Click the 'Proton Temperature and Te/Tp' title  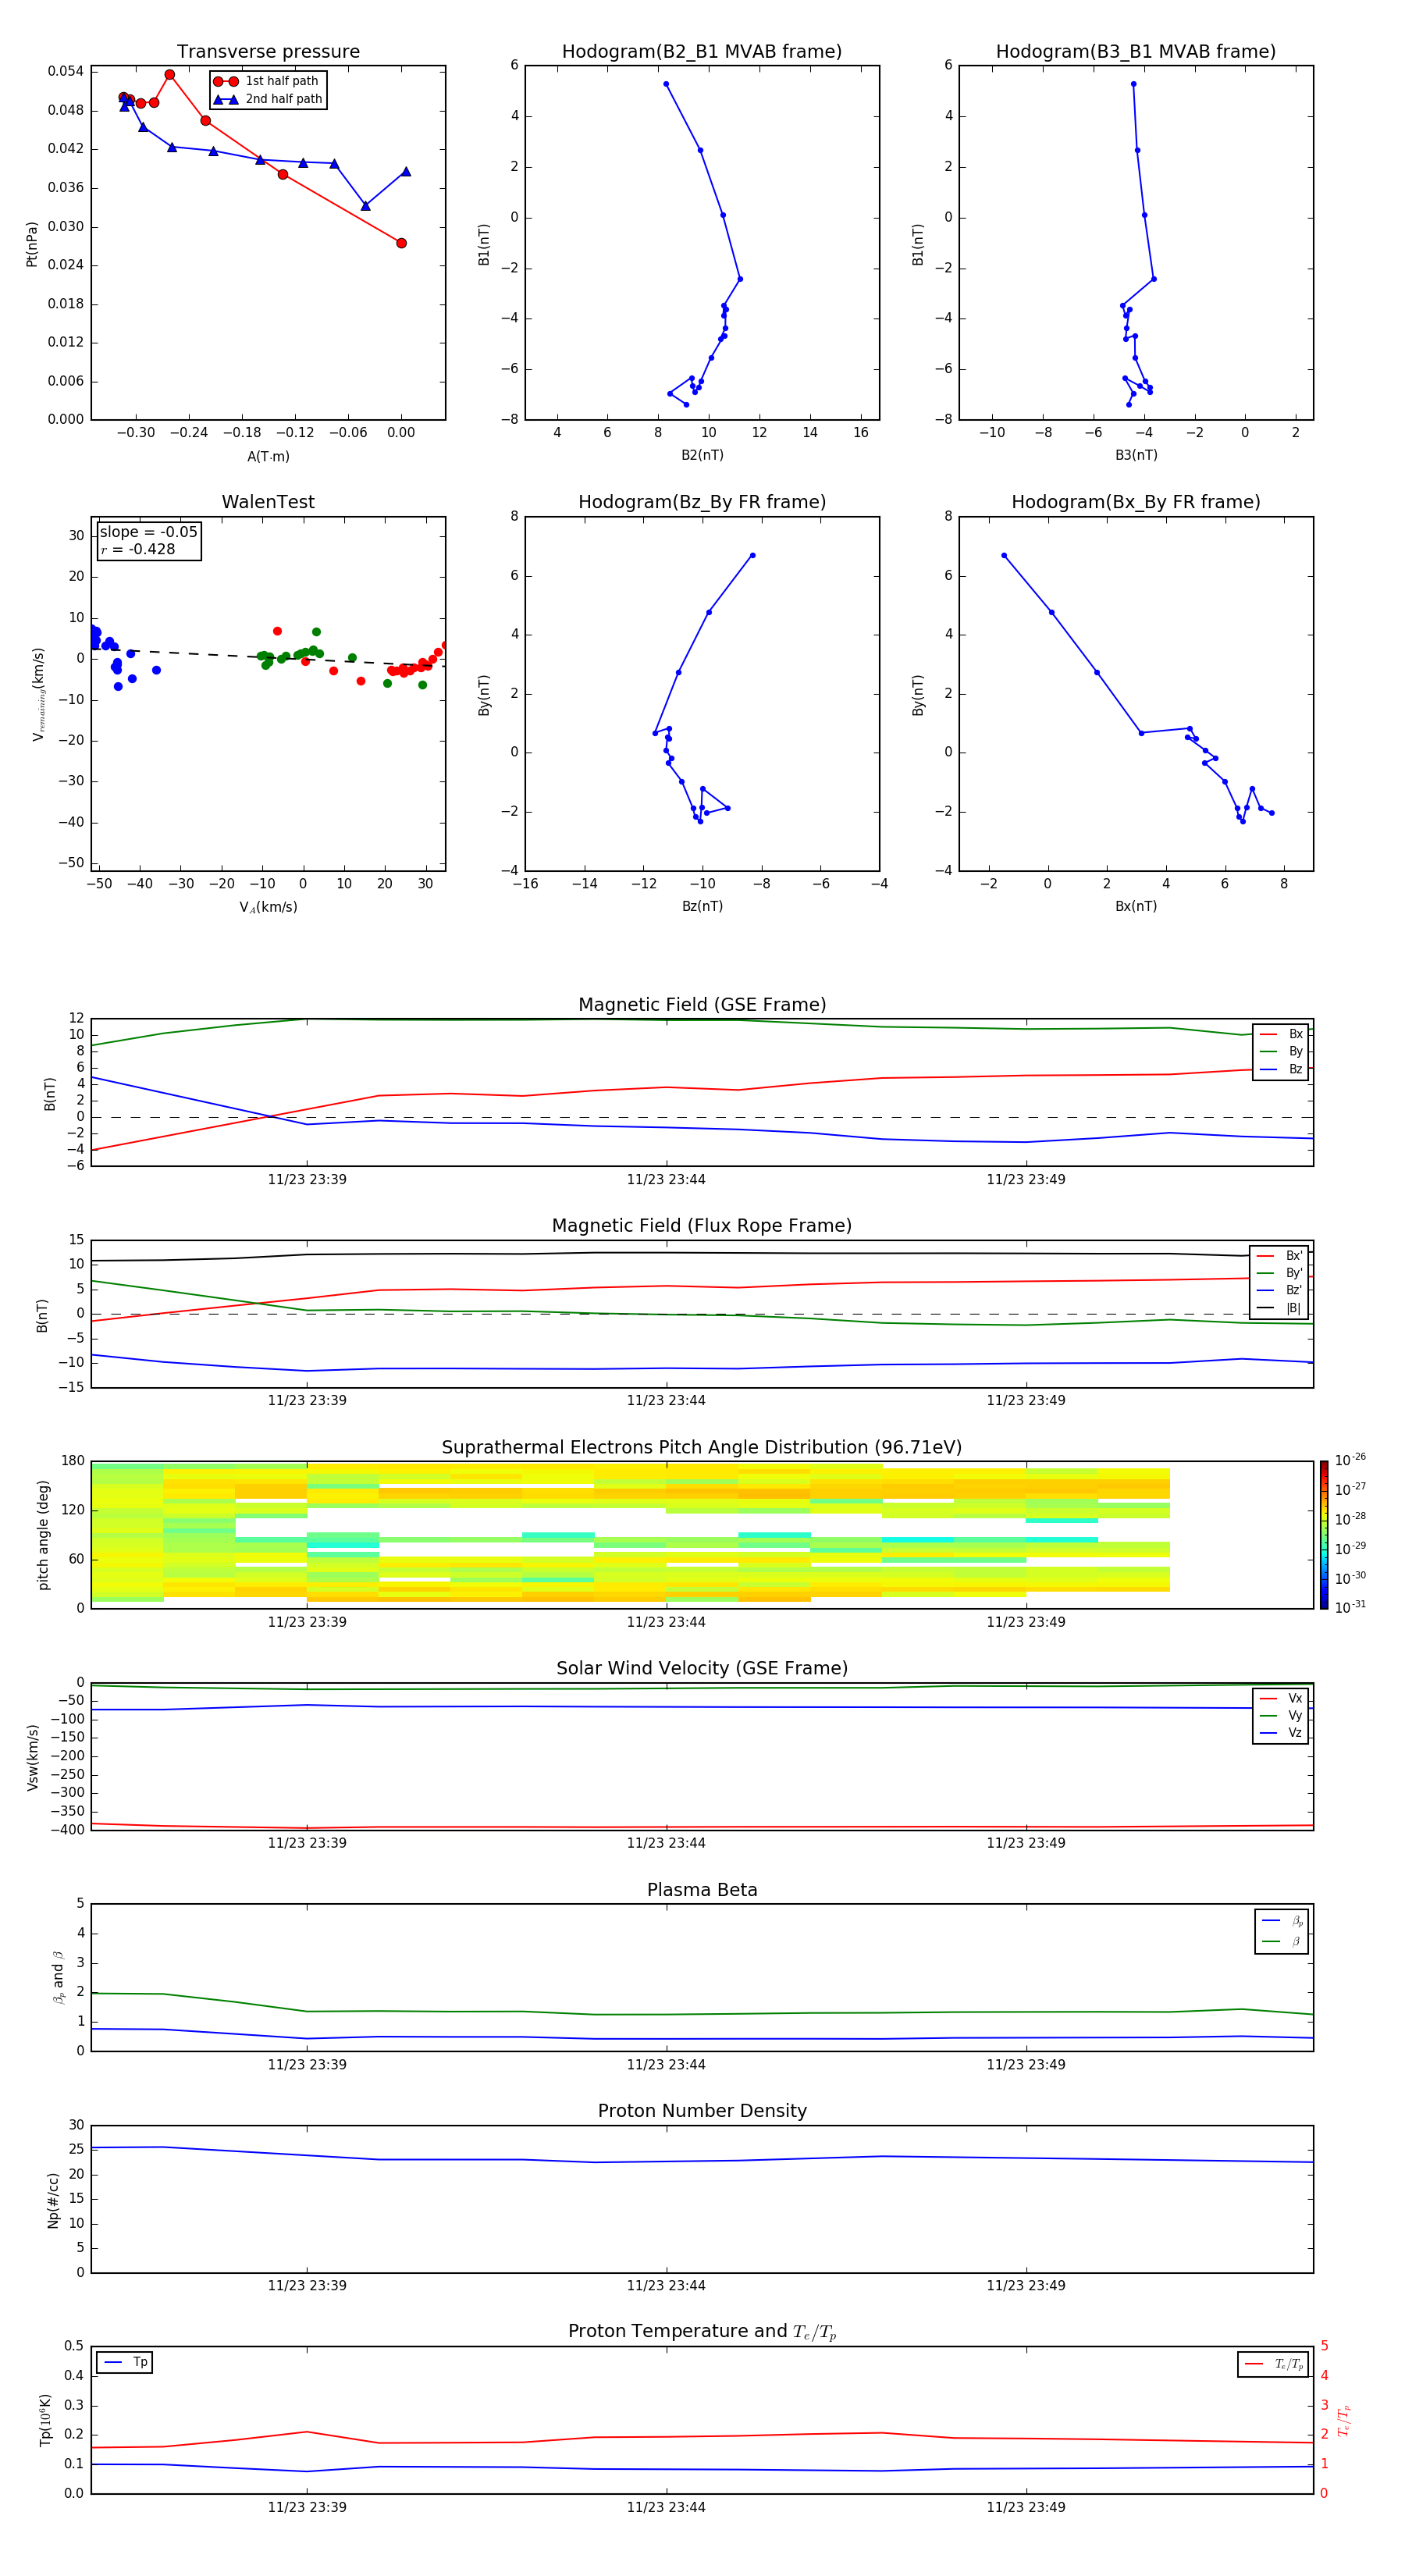click(x=702, y=2332)
